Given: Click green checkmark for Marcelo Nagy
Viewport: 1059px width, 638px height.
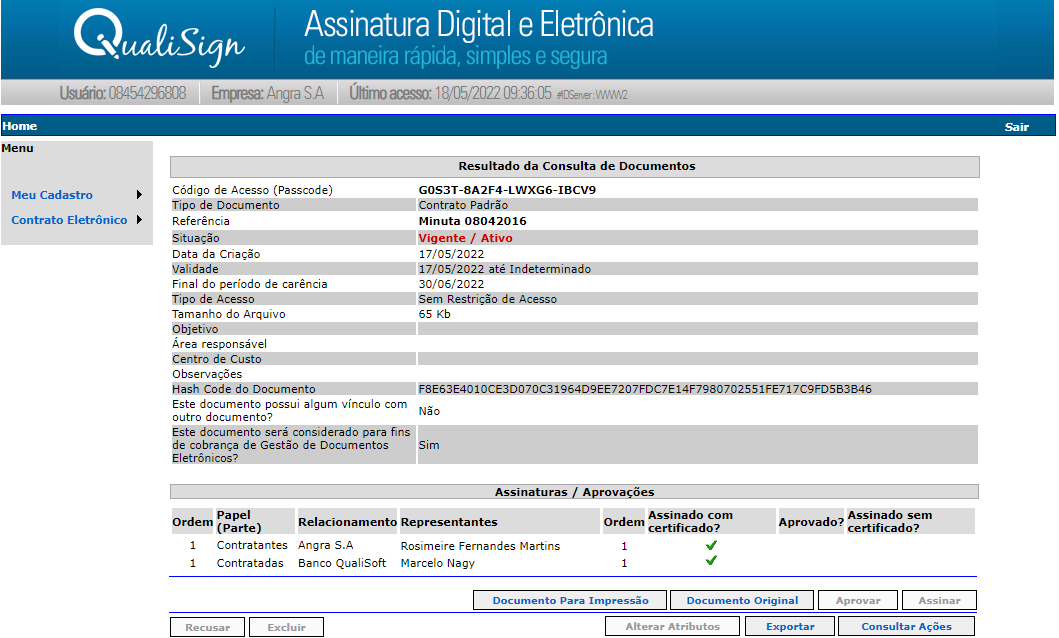Looking at the screenshot, I should pos(711,560).
